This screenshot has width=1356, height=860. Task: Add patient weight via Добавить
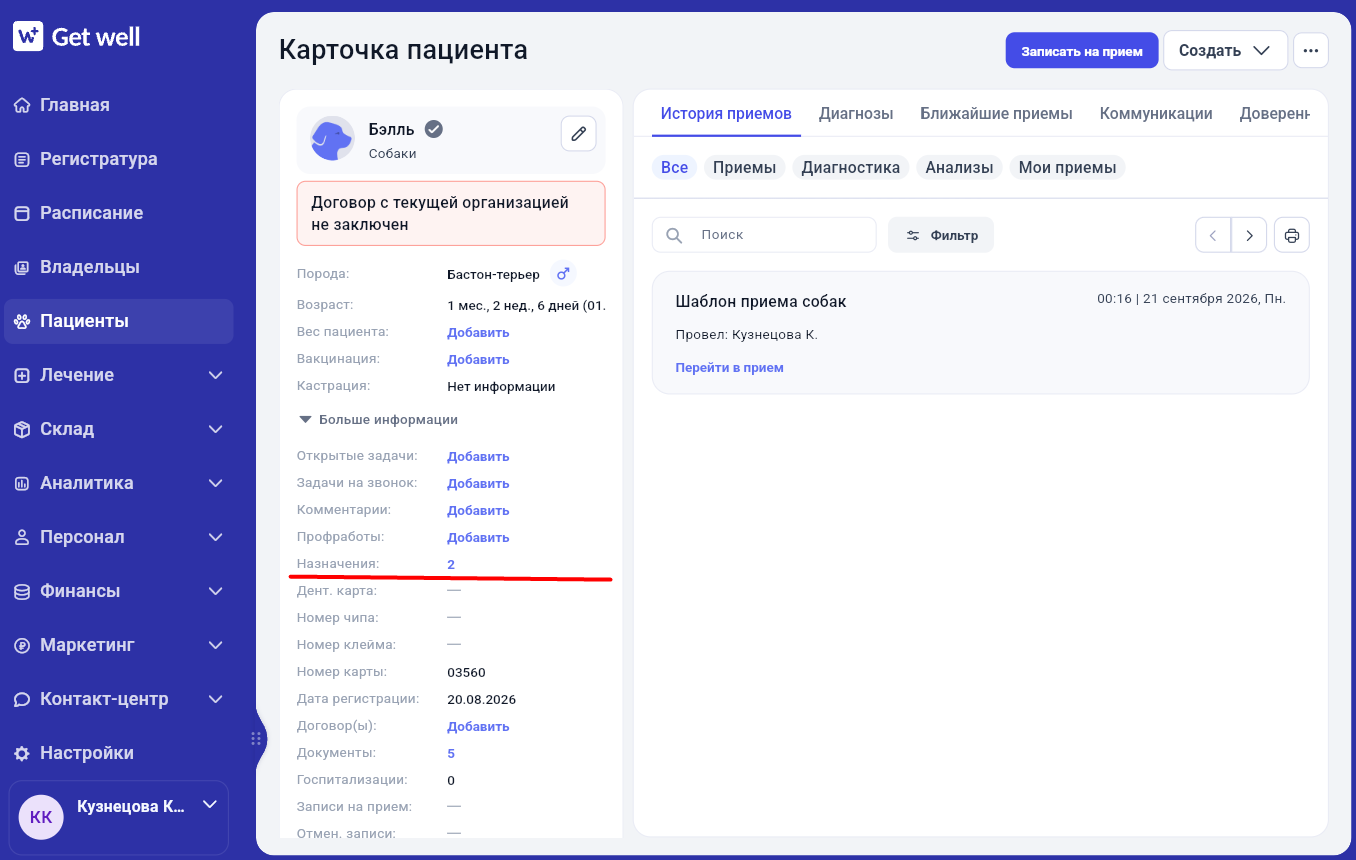(x=478, y=332)
